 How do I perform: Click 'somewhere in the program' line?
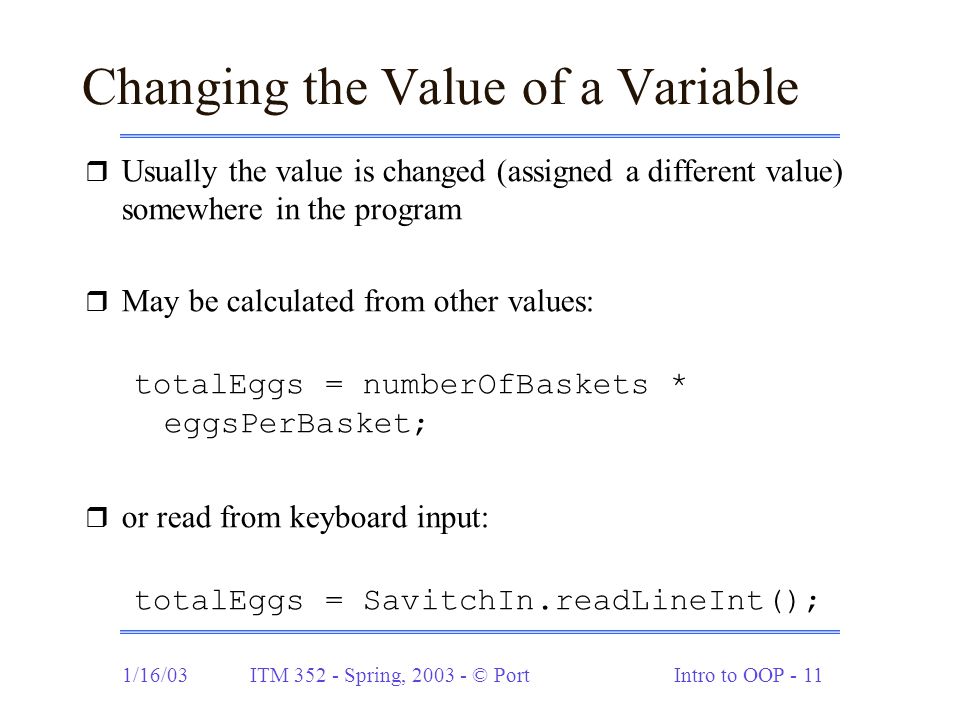(291, 211)
